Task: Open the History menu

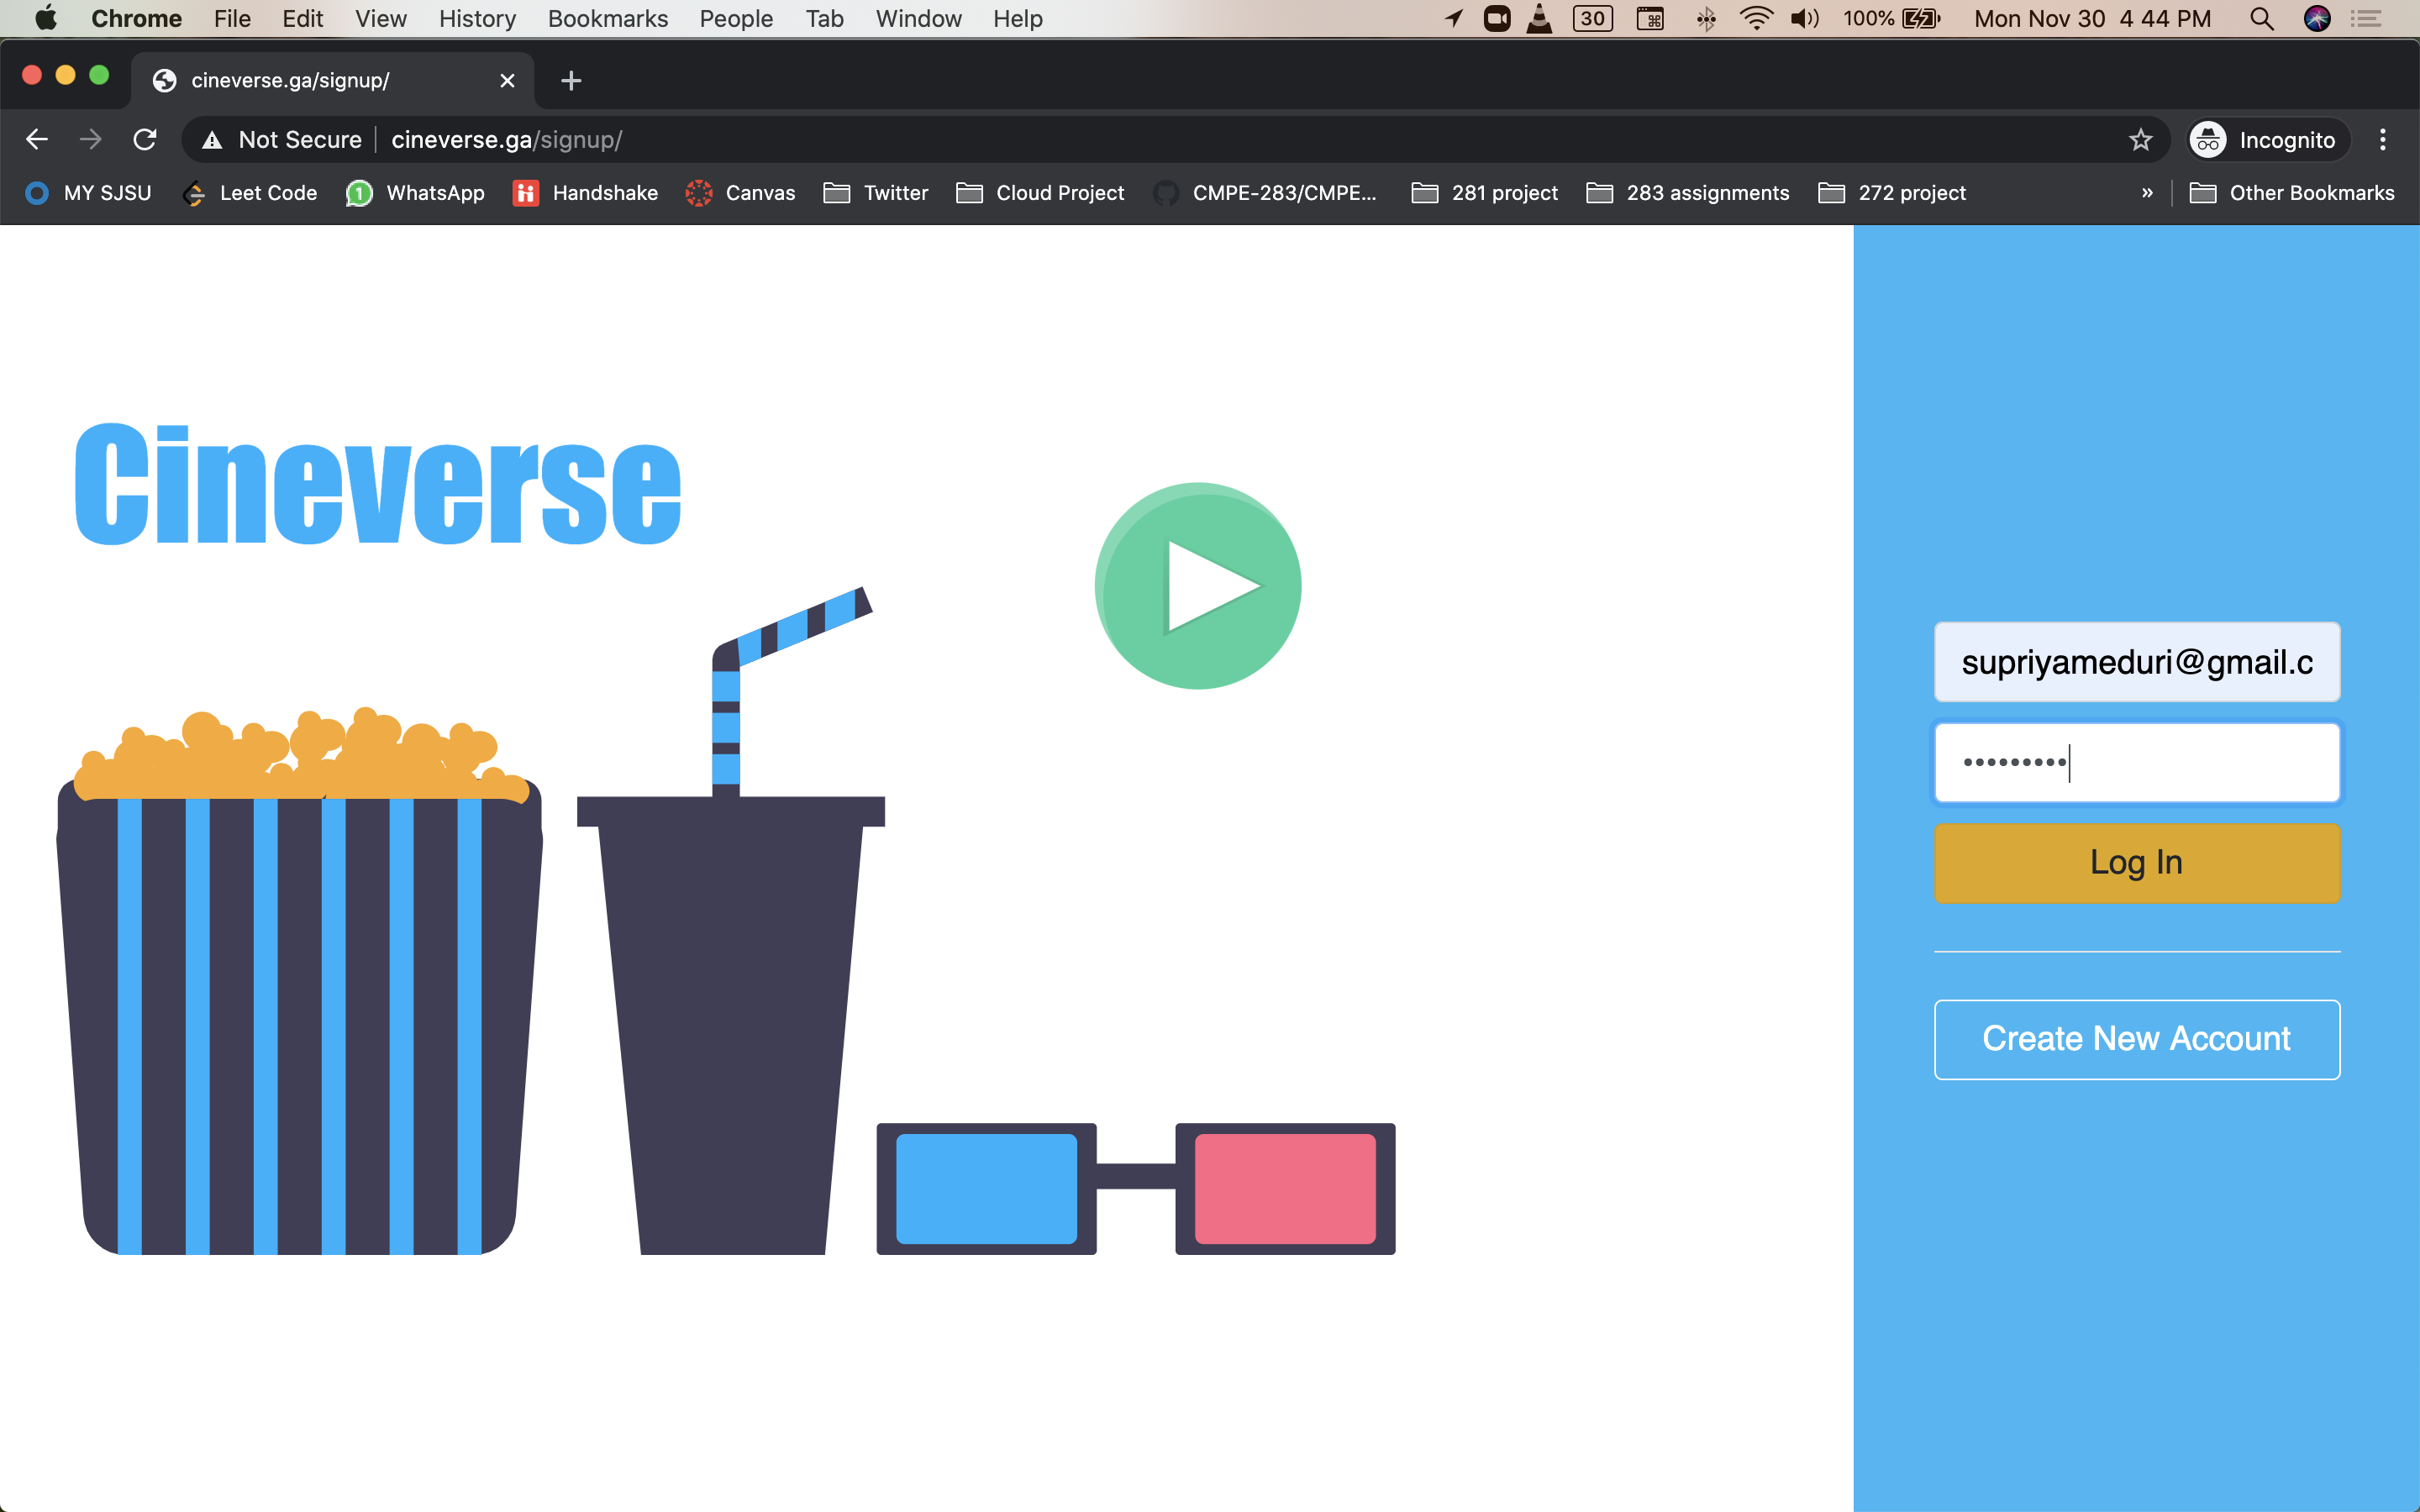Action: (477, 19)
